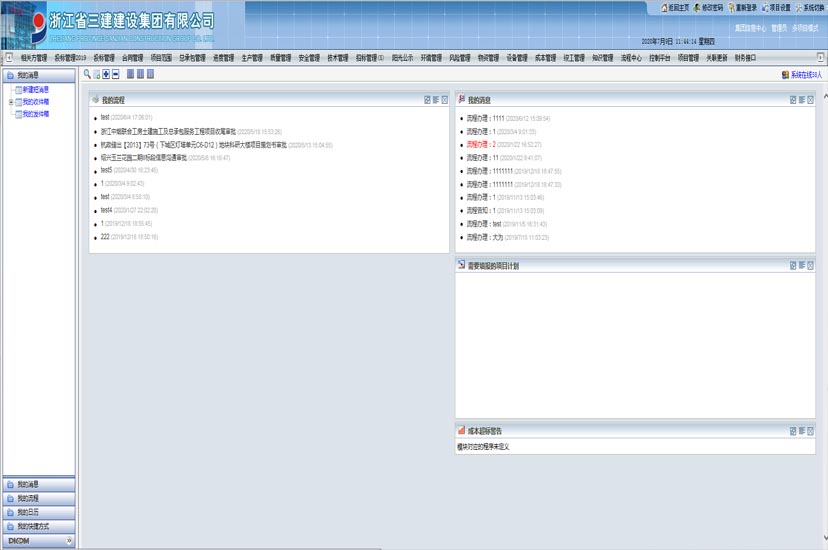Viewport: 828px width, 550px height.
Task: Click the magnifier search icon in toolbar
Action: click(87, 75)
